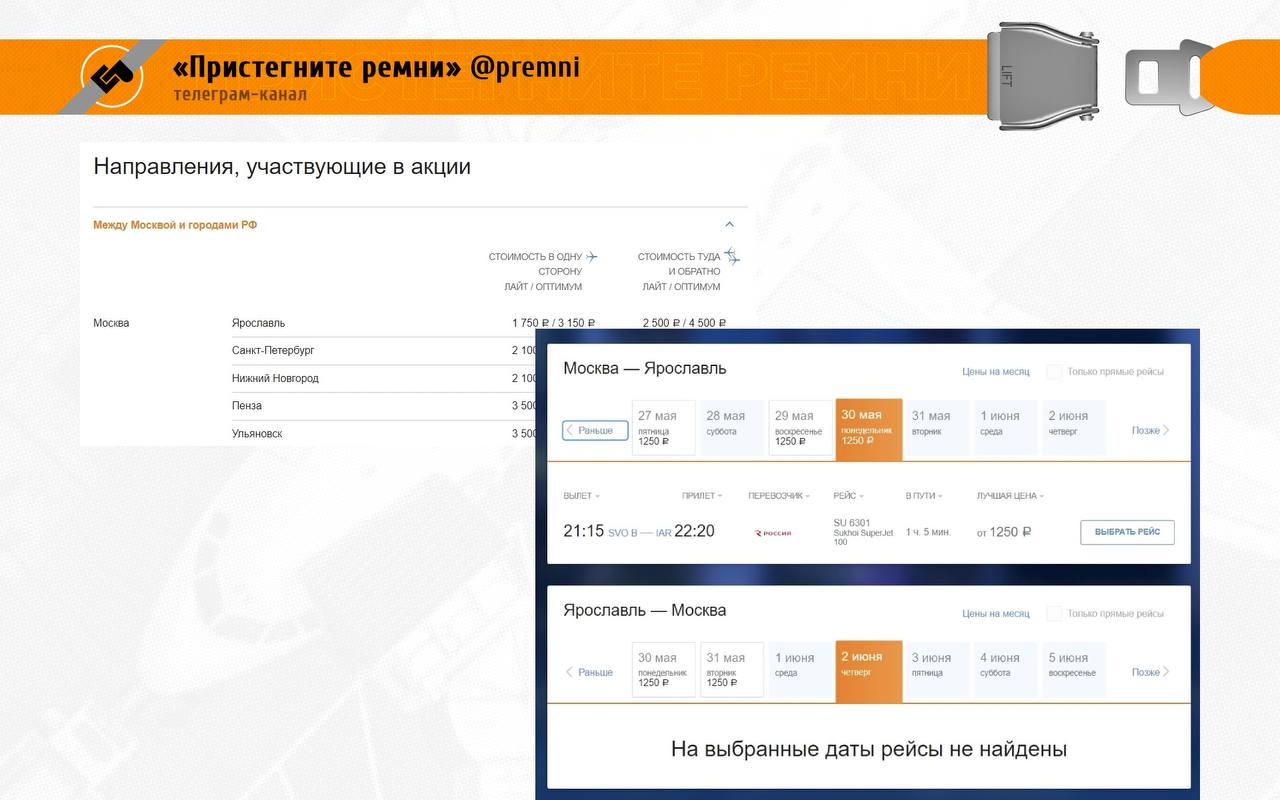Select 28 мая суббота date tab
Screen dimensions: 1280x800
tap(731, 428)
